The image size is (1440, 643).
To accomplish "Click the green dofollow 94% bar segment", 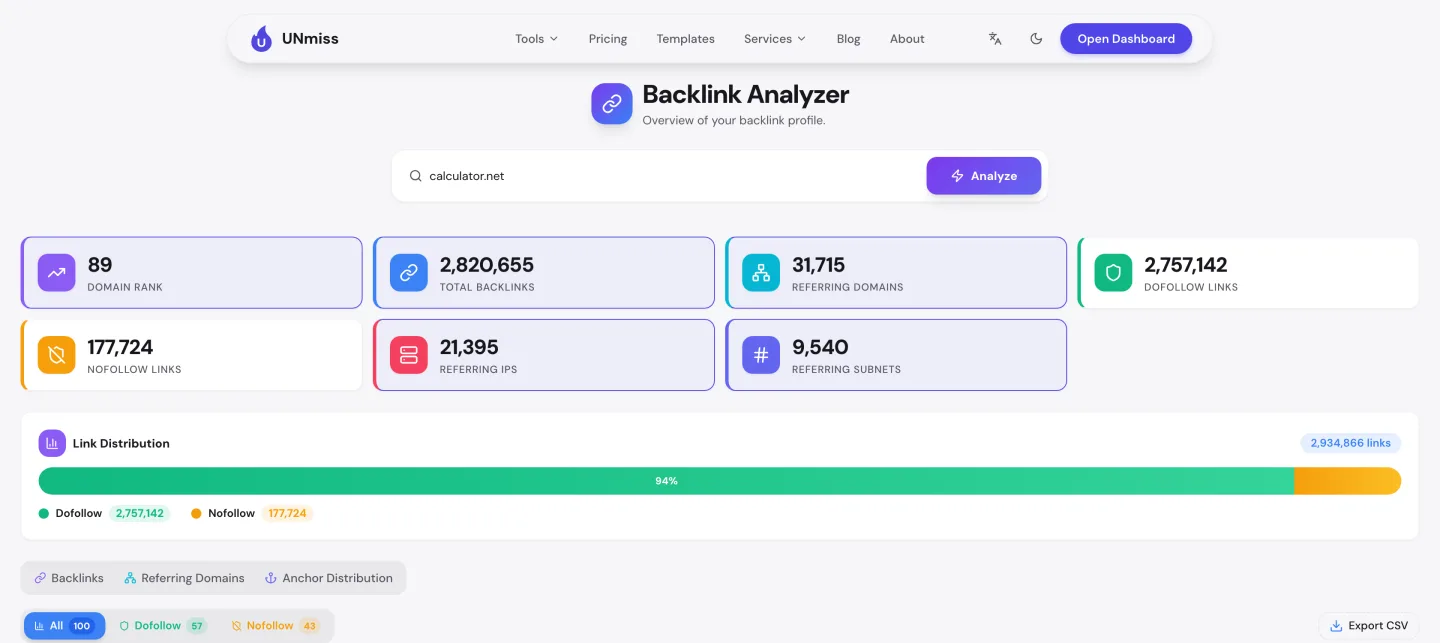I will (666, 481).
